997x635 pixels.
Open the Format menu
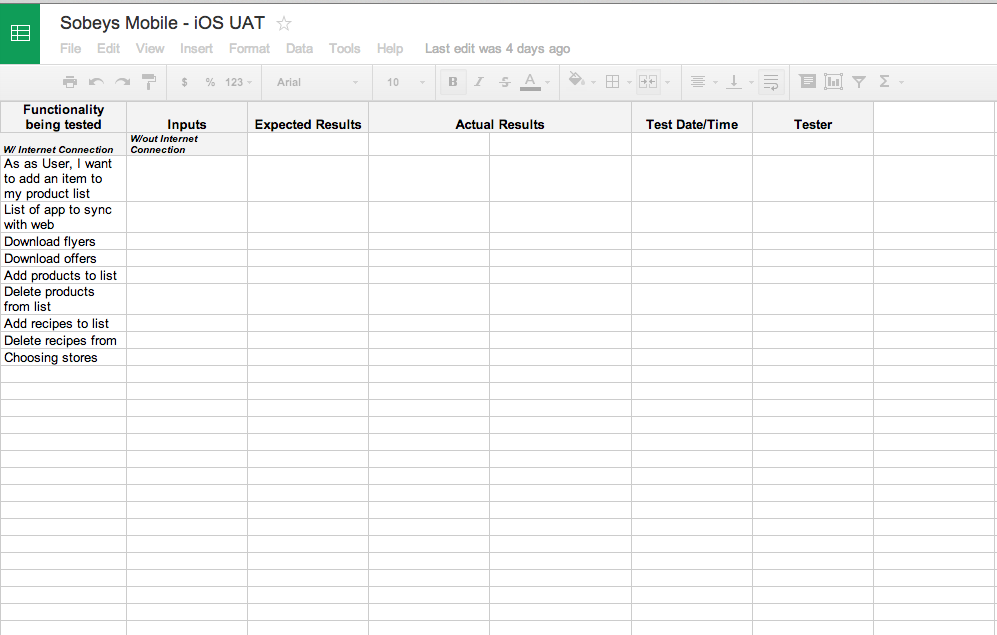249,49
